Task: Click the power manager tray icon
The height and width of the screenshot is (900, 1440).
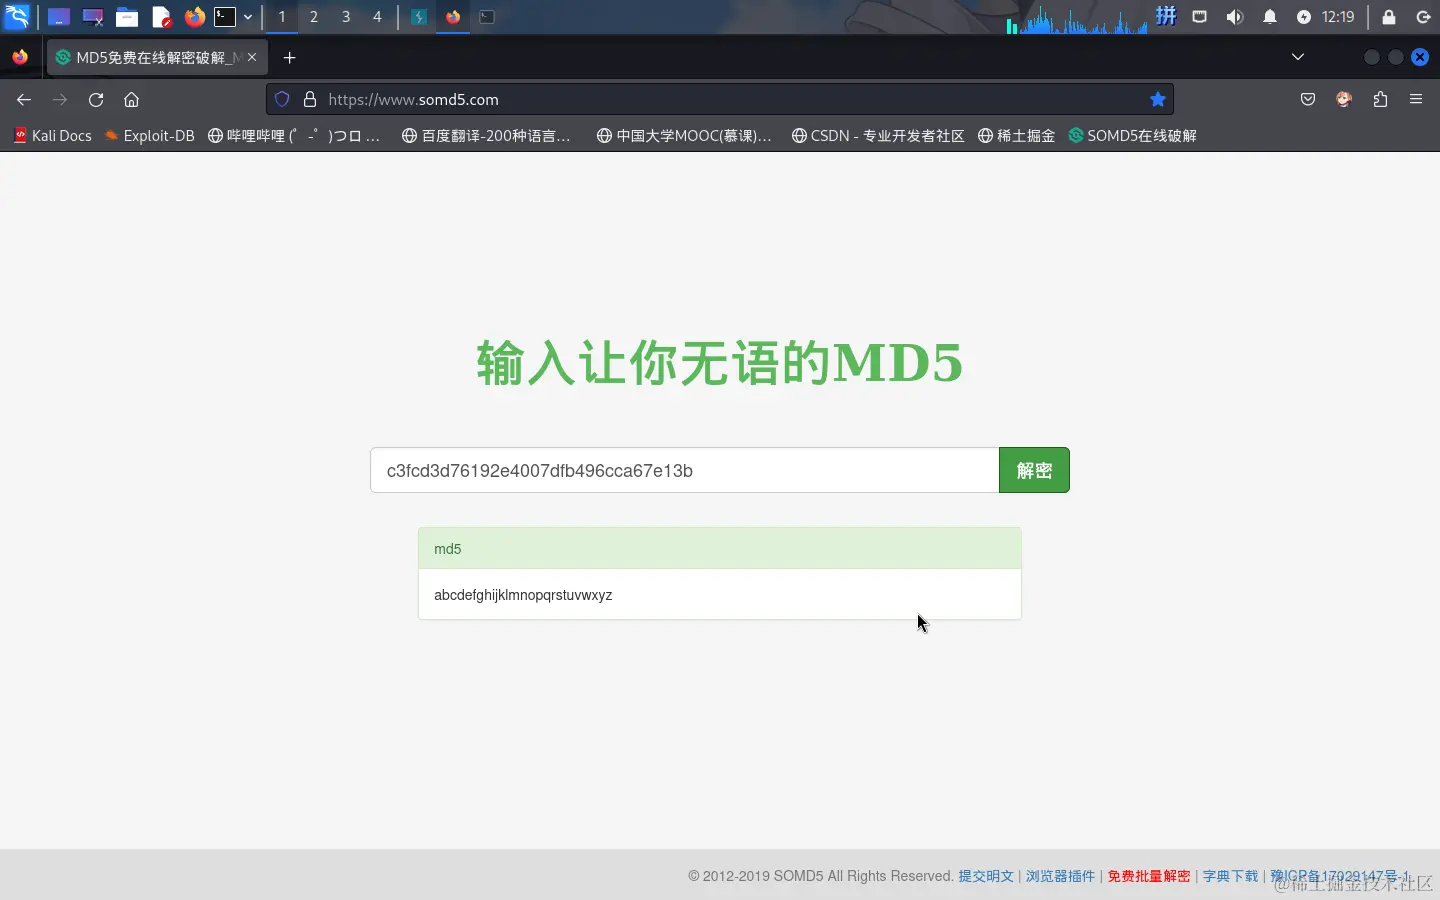Action: coord(1304,17)
